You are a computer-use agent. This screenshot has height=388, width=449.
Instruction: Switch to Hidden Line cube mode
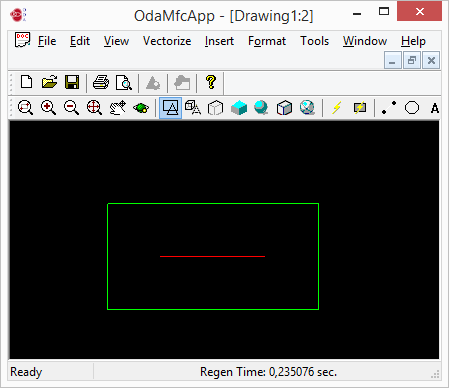[215, 108]
